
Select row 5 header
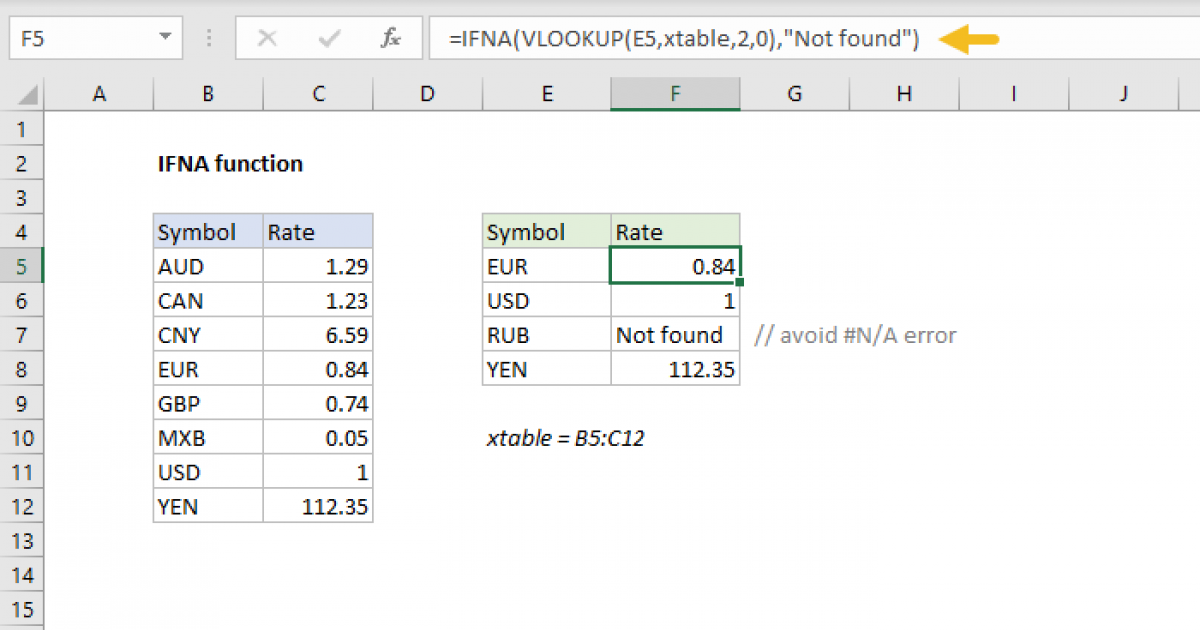click(x=21, y=266)
